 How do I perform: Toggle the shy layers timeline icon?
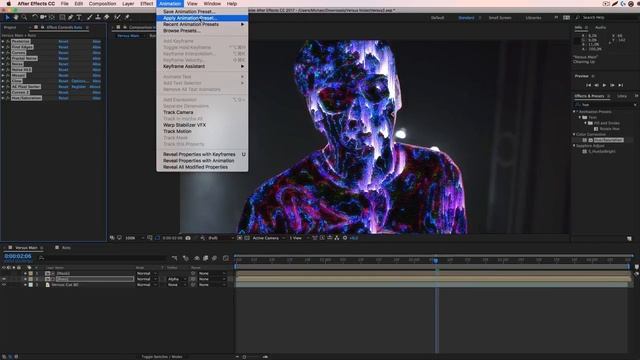coord(197,258)
